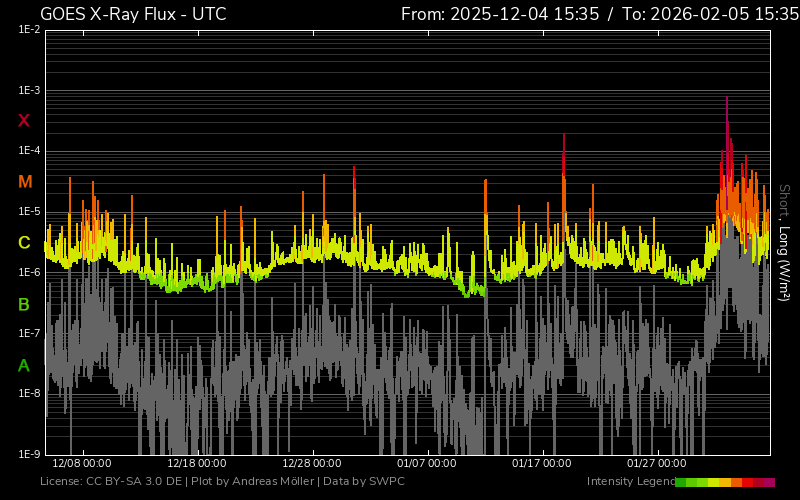Screen dimensions: 800x500
Task: Click the 12/28 00:00 time label
Action: coord(312,464)
